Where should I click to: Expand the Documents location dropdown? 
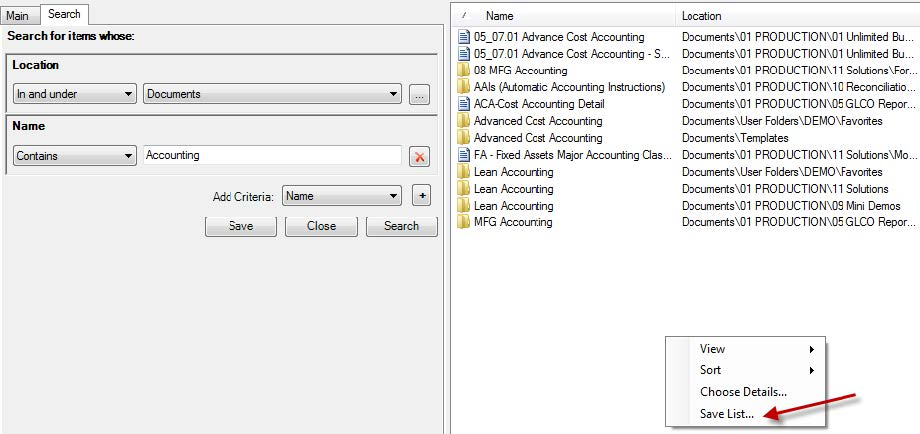coord(273,94)
